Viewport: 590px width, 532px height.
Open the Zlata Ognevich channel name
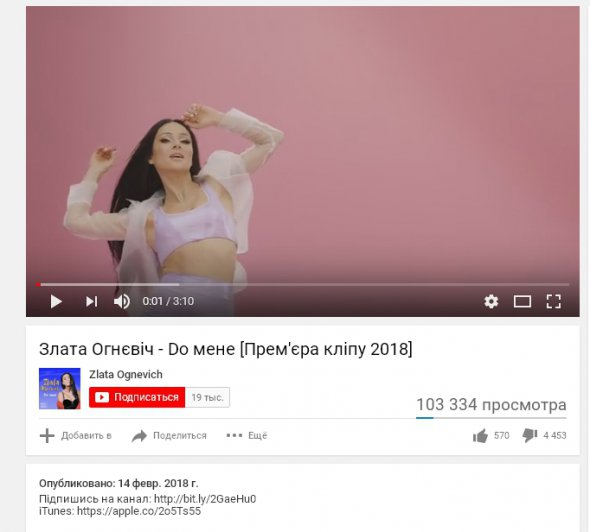(126, 374)
